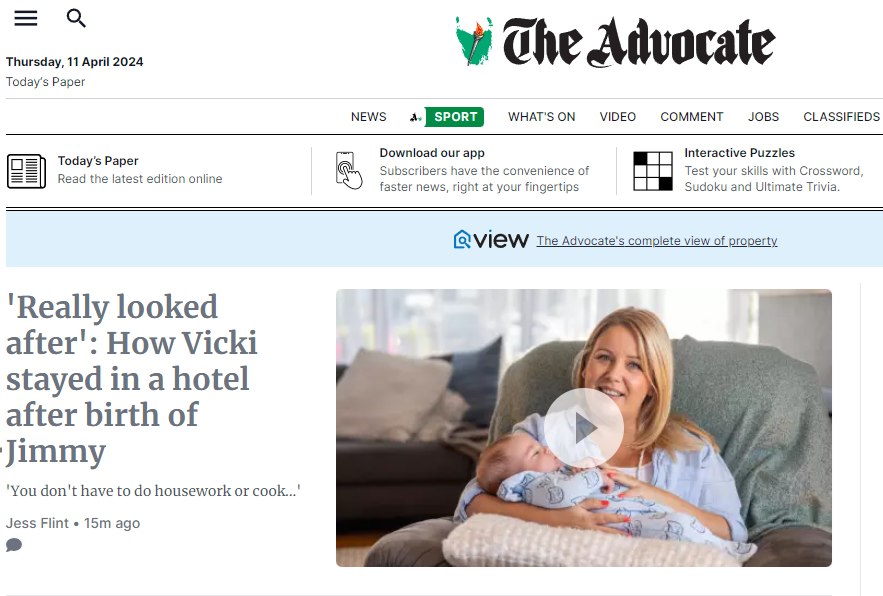The height and width of the screenshot is (596, 883).
Task: Open the JOBS section
Action: [x=763, y=117]
